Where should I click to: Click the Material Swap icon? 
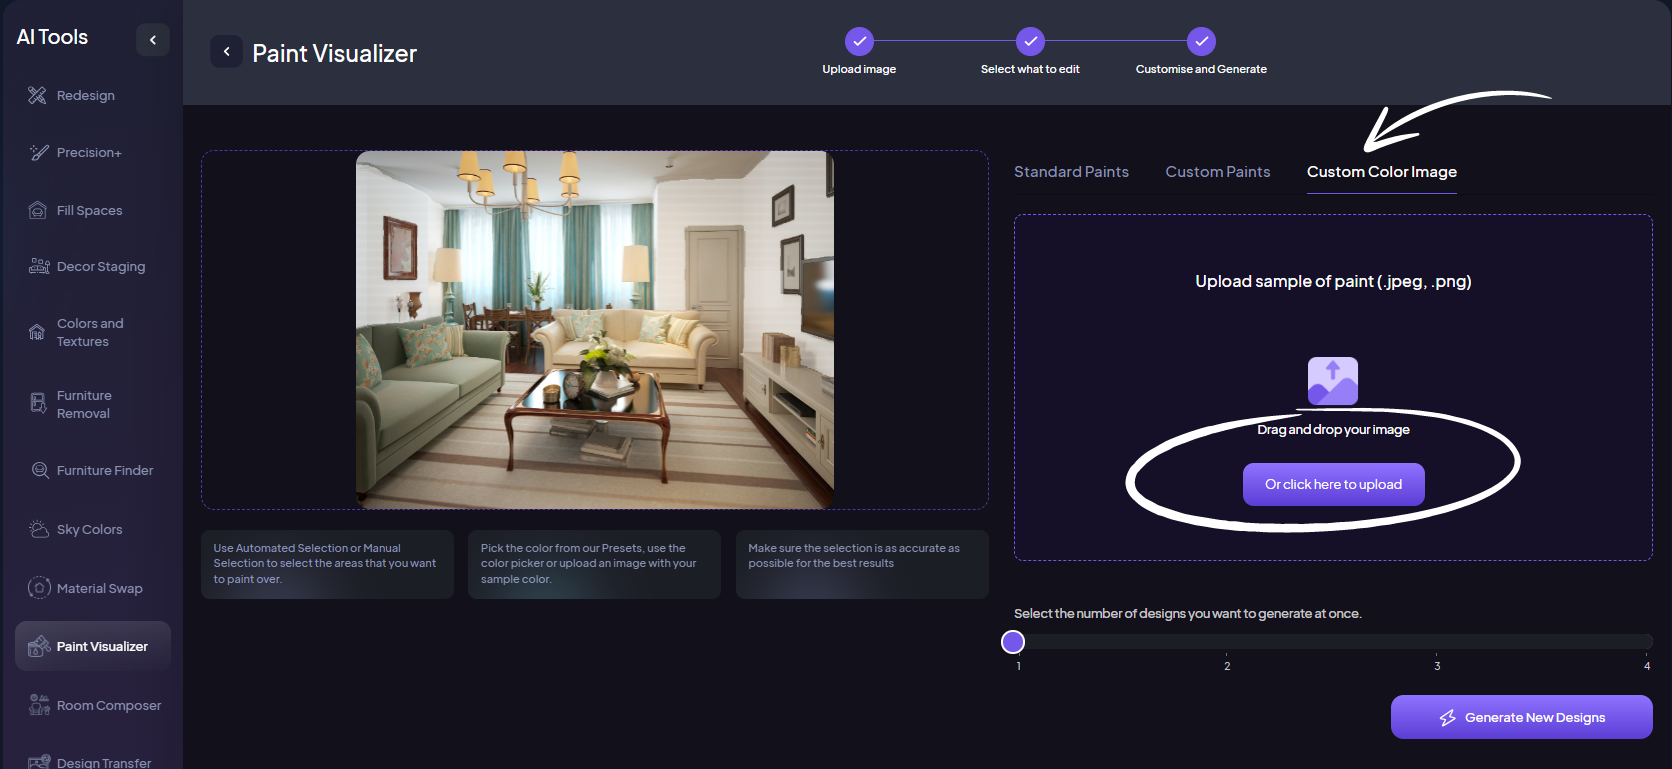click(39, 588)
